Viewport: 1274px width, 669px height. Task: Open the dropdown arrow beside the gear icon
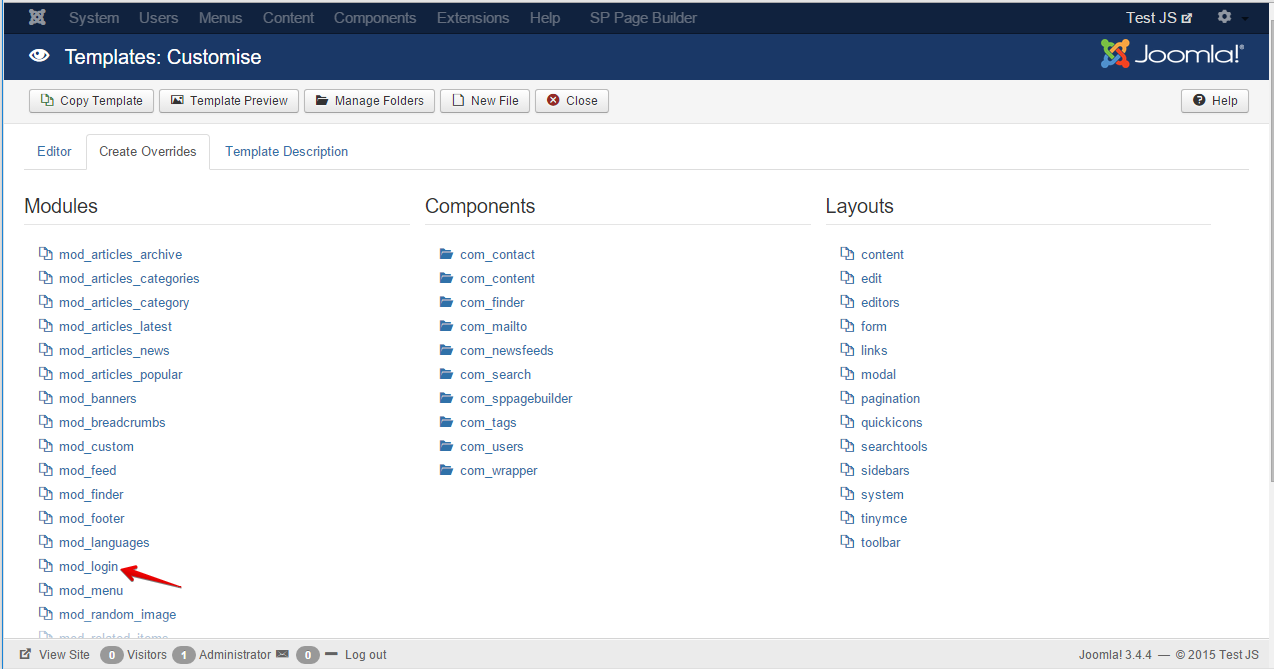[1245, 18]
